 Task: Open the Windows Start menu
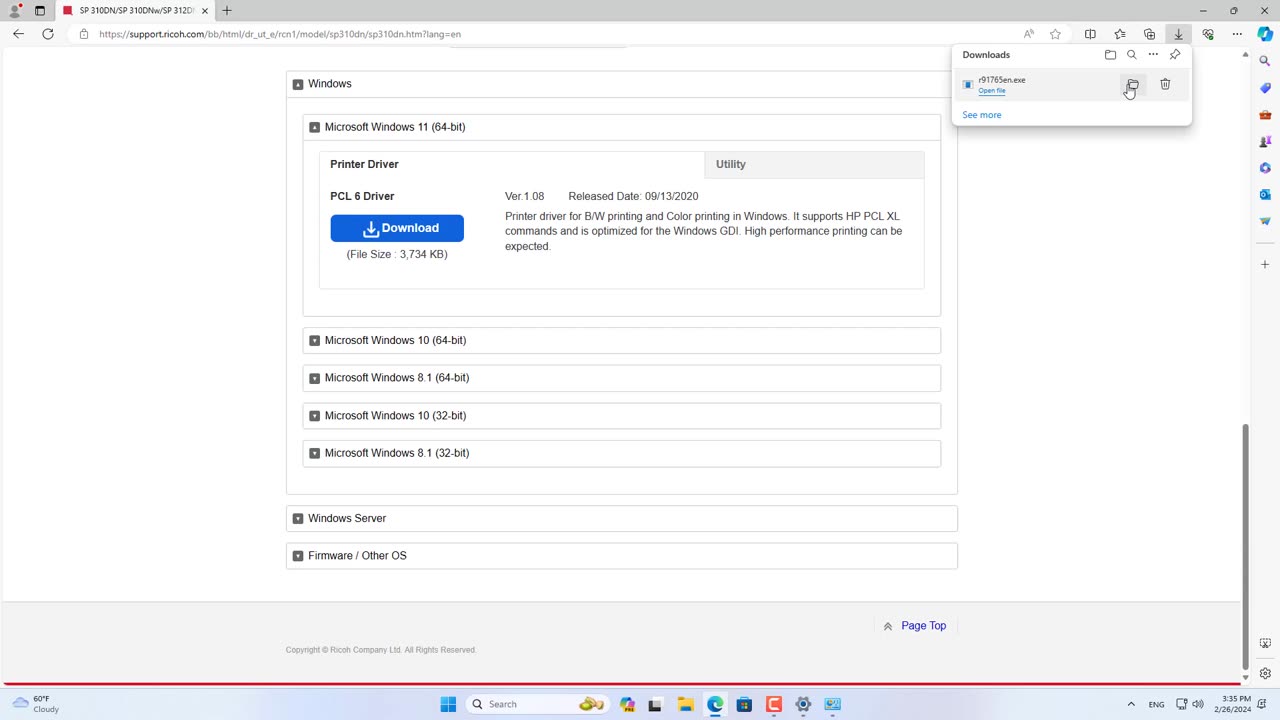click(x=448, y=704)
